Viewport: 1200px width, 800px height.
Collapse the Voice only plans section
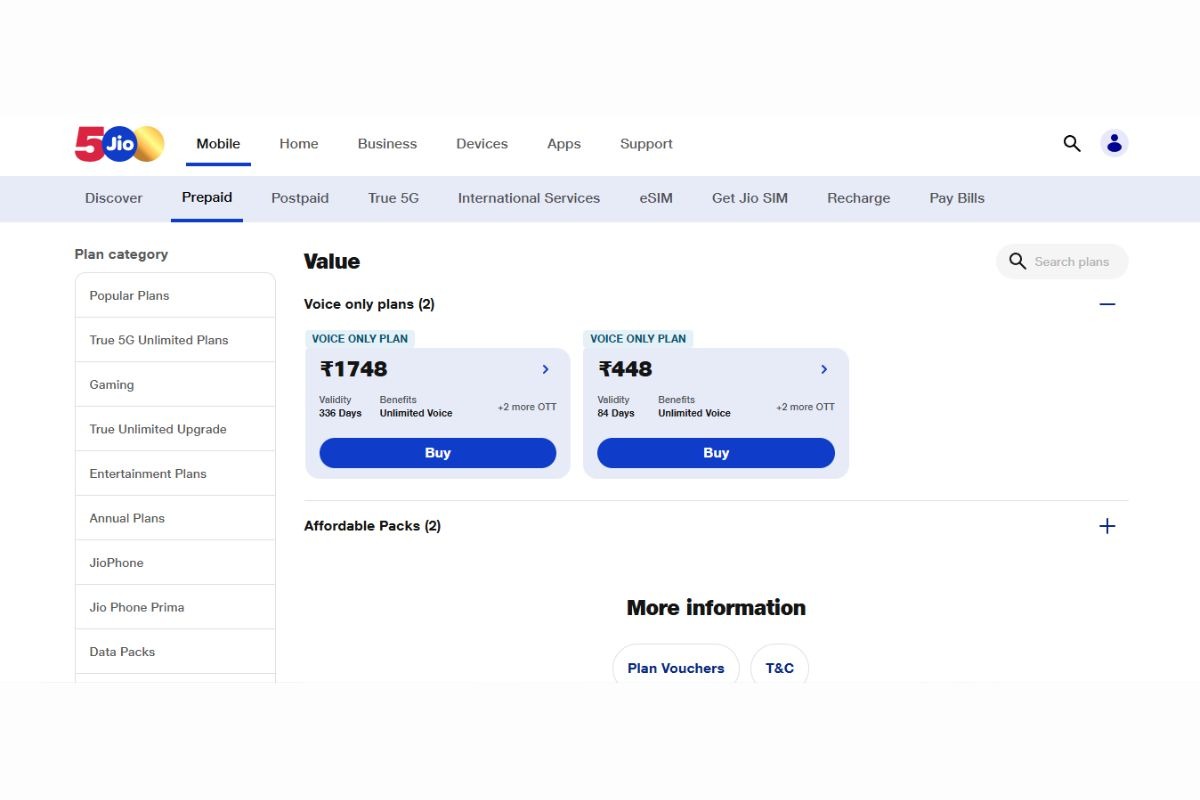[1107, 304]
